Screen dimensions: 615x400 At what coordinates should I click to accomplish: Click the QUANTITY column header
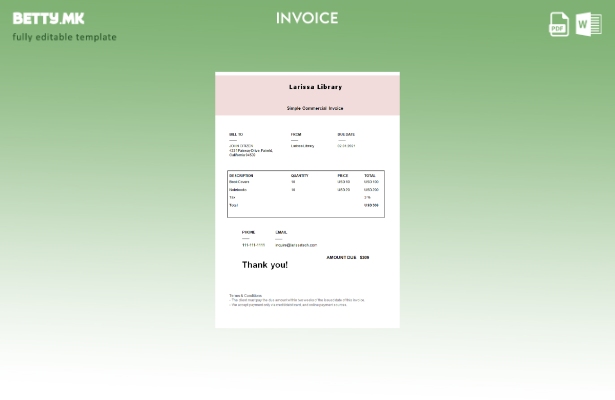300,175
